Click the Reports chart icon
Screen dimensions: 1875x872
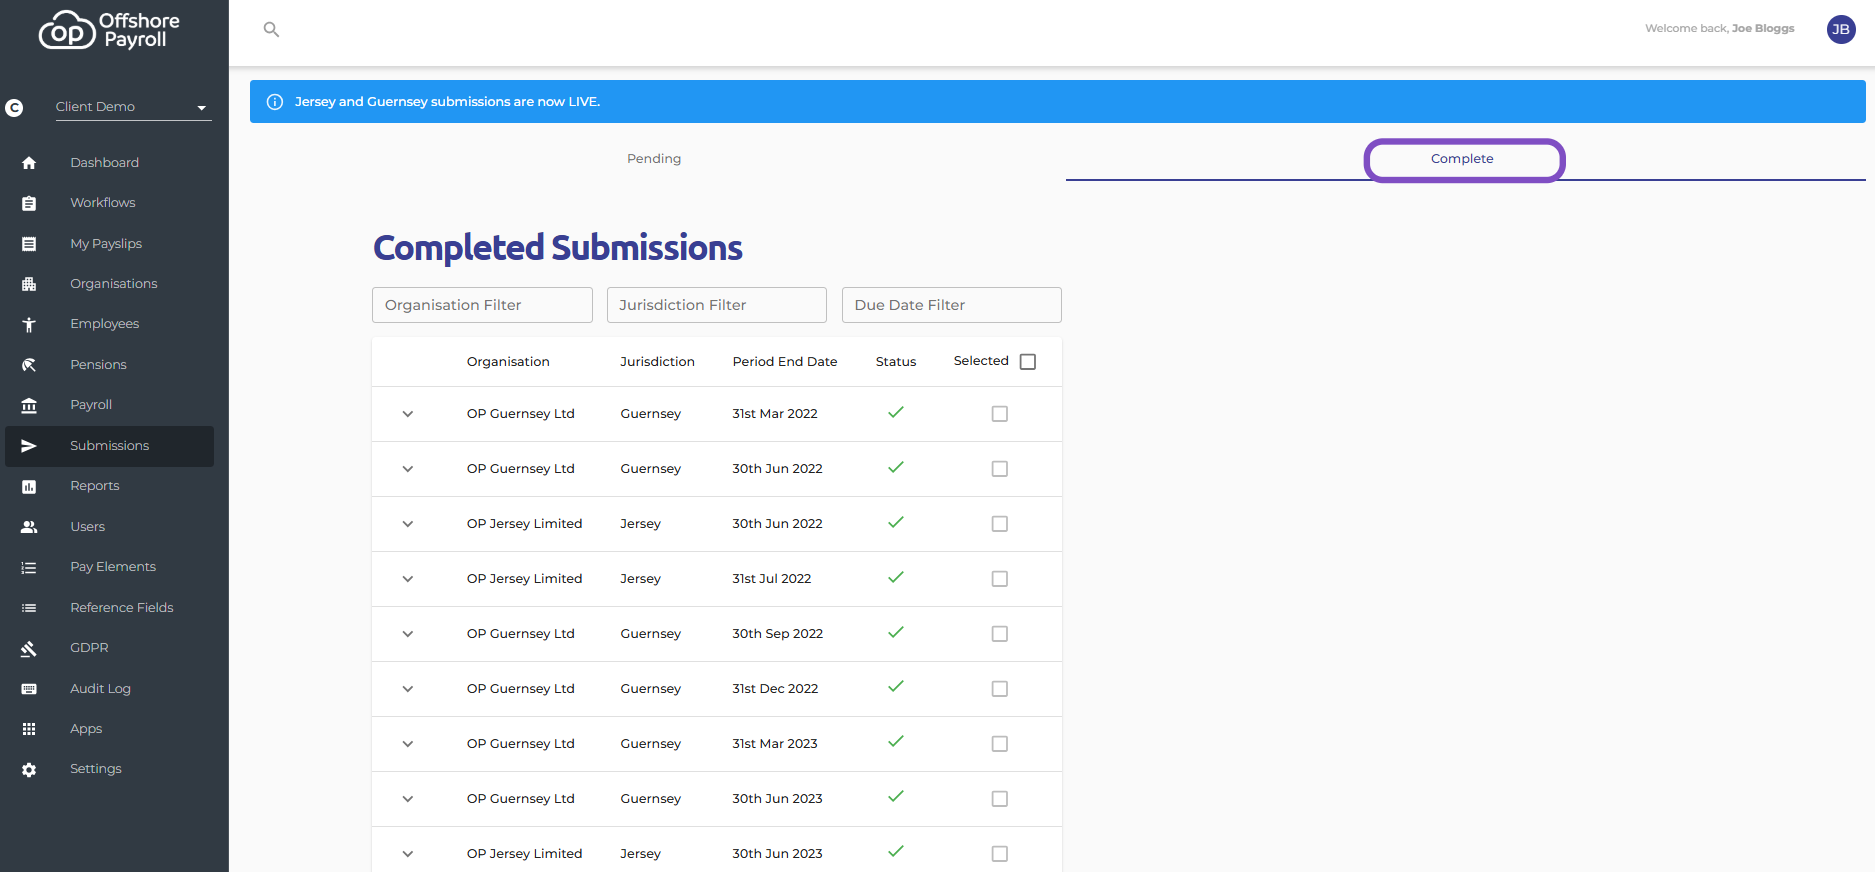coord(29,486)
